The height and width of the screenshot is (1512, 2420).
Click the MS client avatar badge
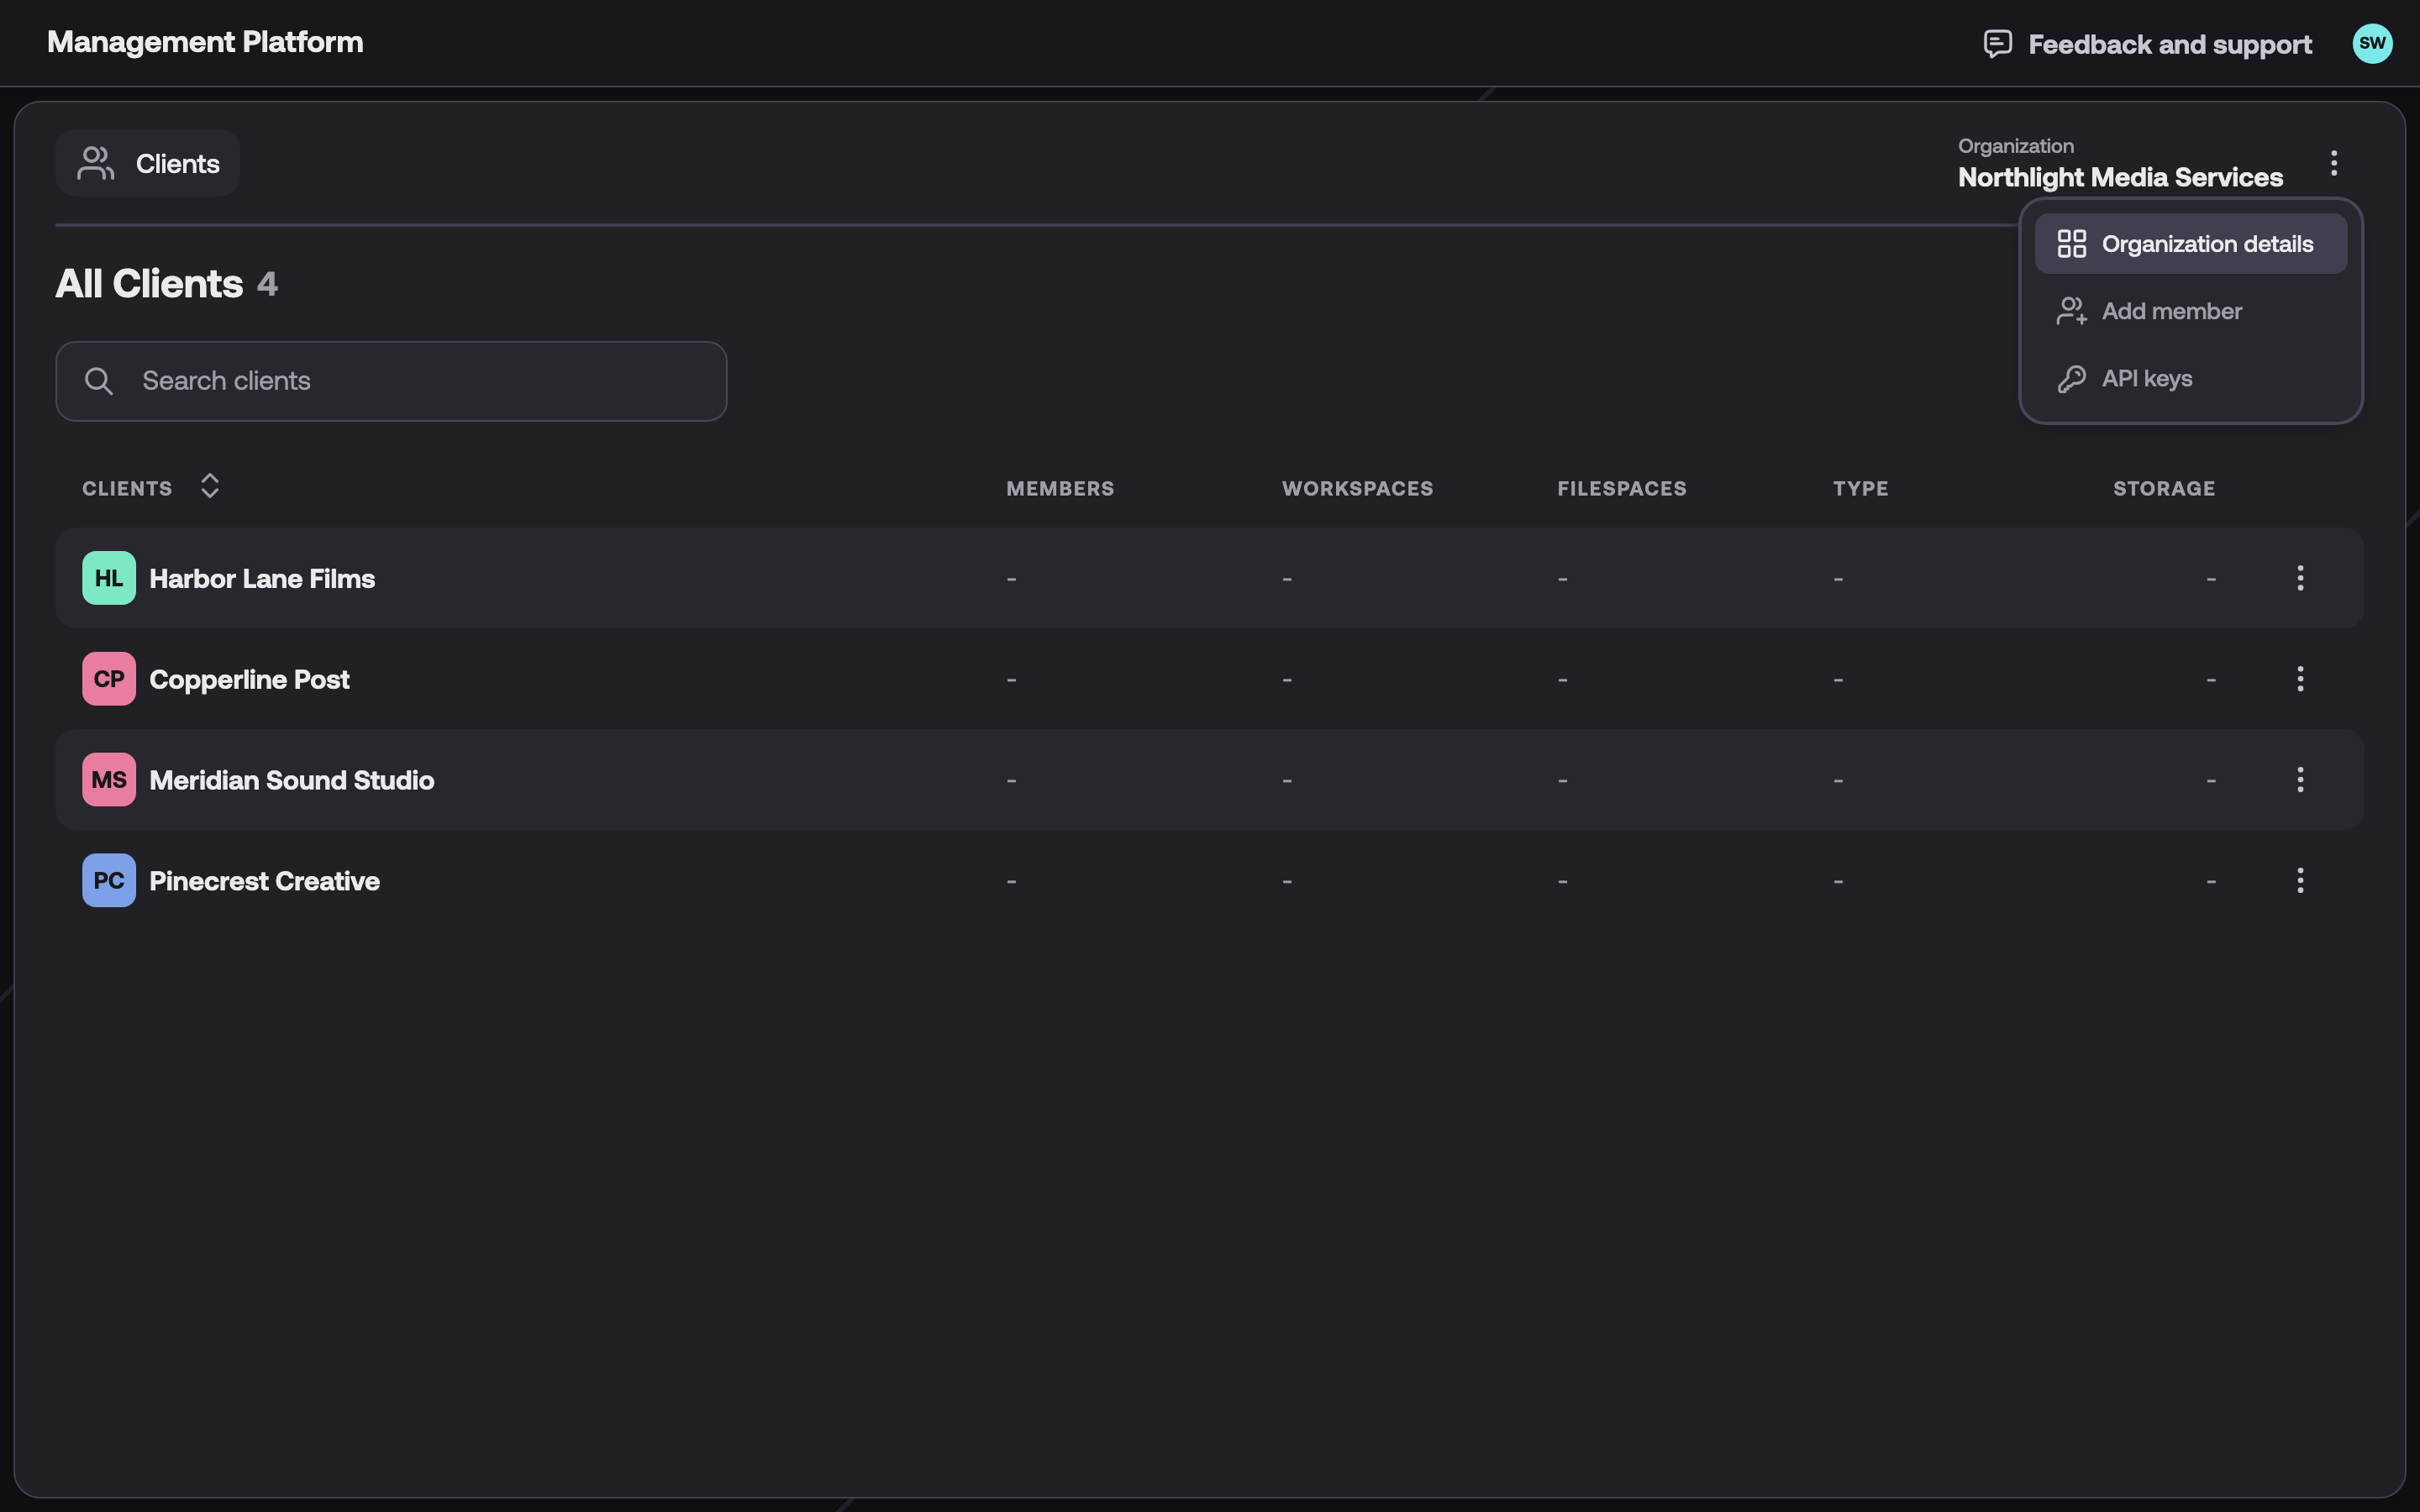(x=109, y=780)
